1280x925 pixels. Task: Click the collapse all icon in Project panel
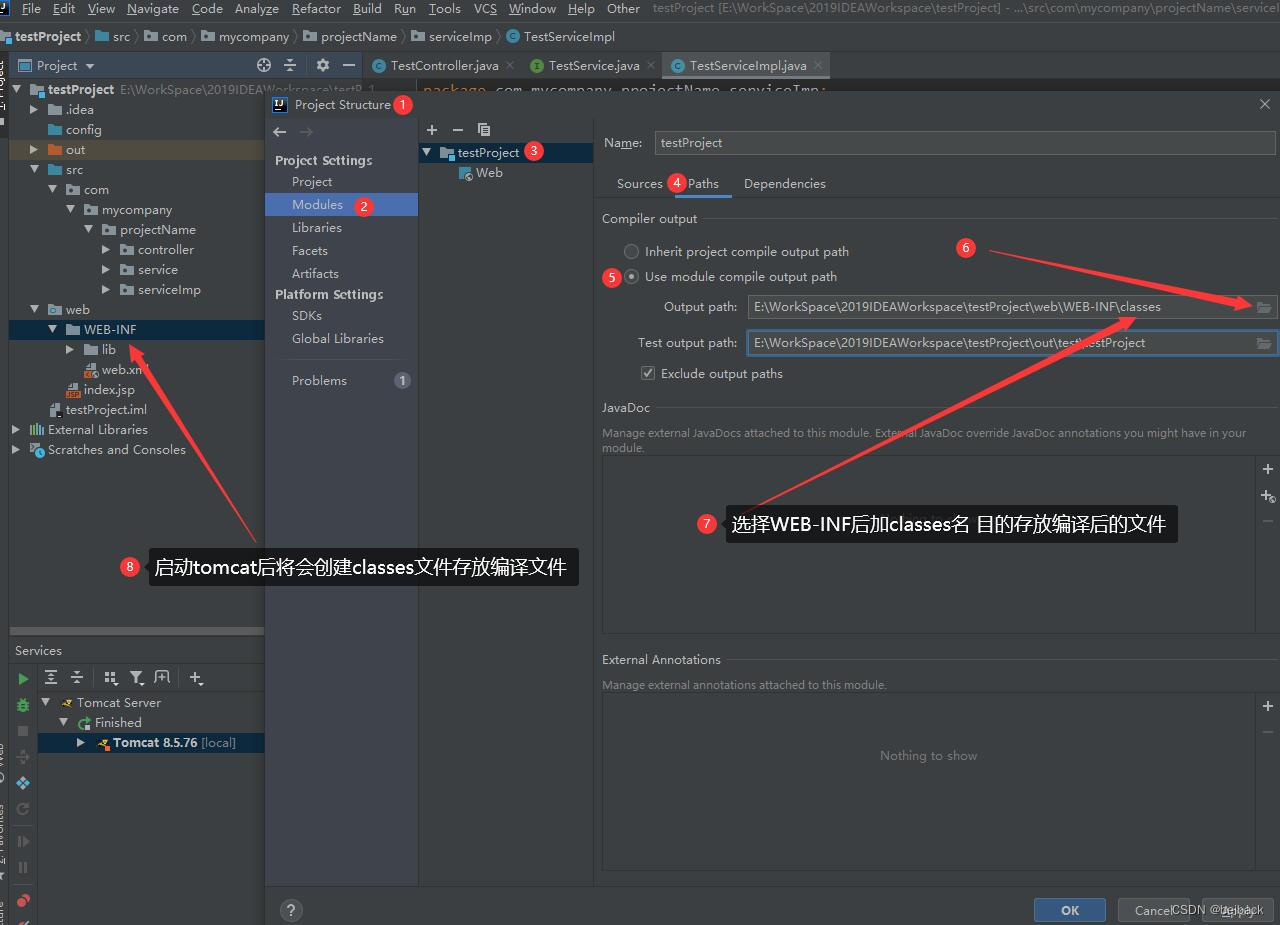pos(290,65)
